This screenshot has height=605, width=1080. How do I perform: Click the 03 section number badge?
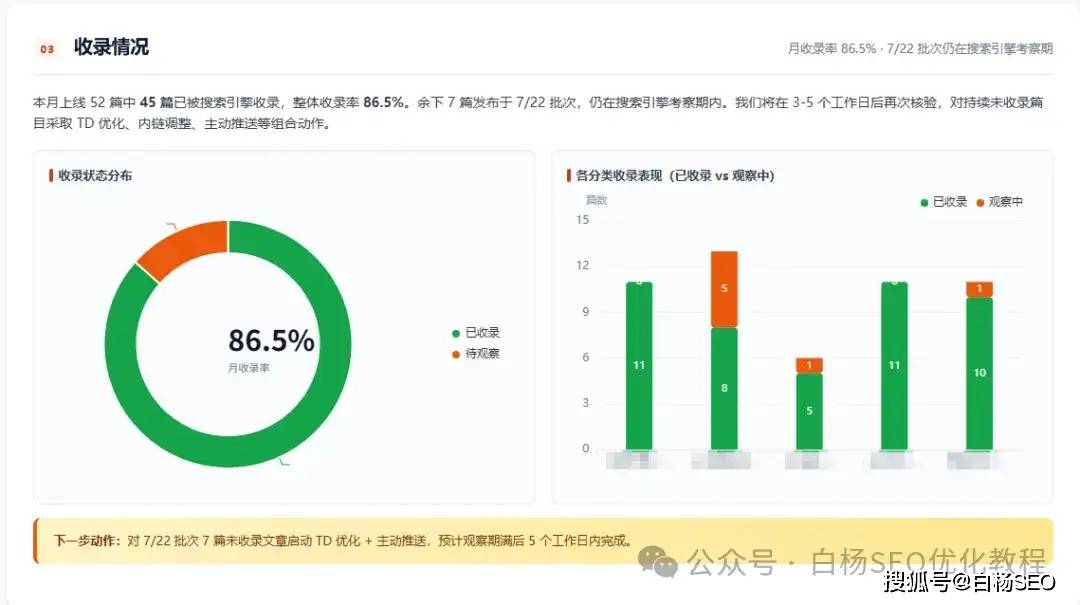[x=47, y=49]
